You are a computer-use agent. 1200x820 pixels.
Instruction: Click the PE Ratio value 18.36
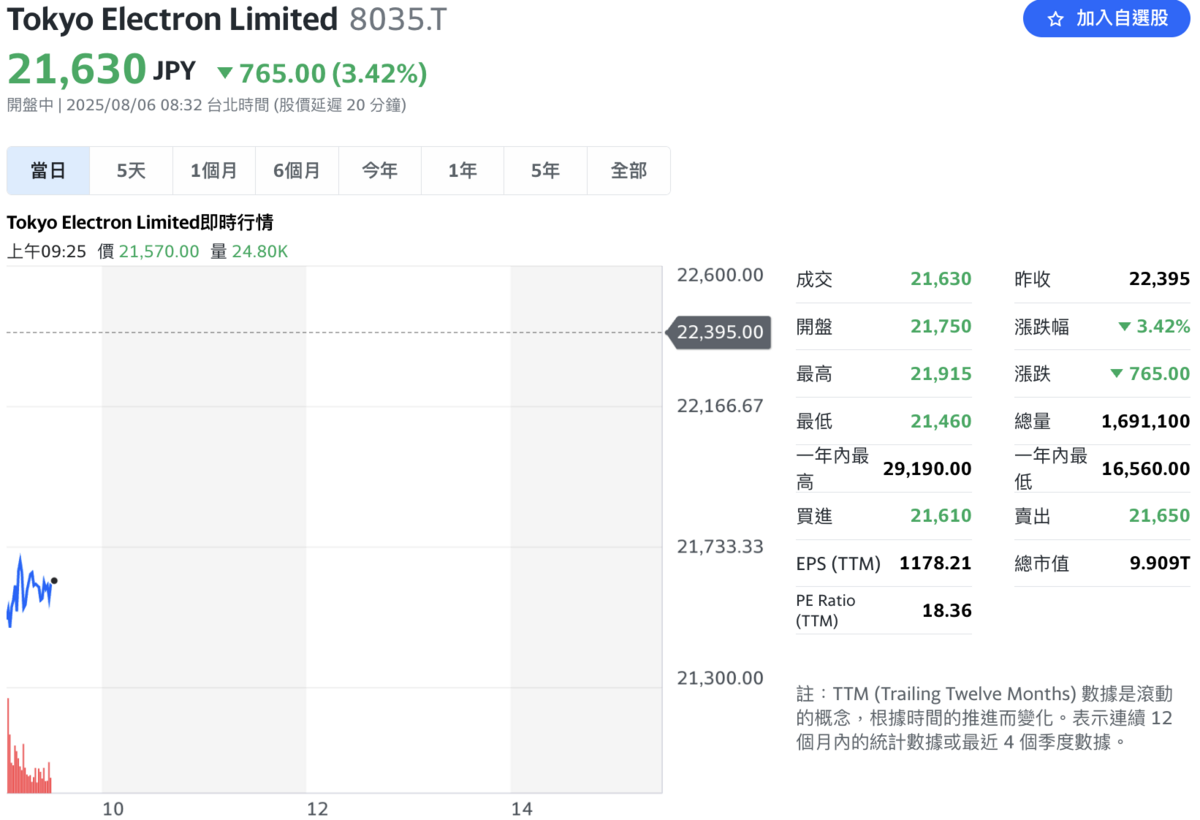947,610
